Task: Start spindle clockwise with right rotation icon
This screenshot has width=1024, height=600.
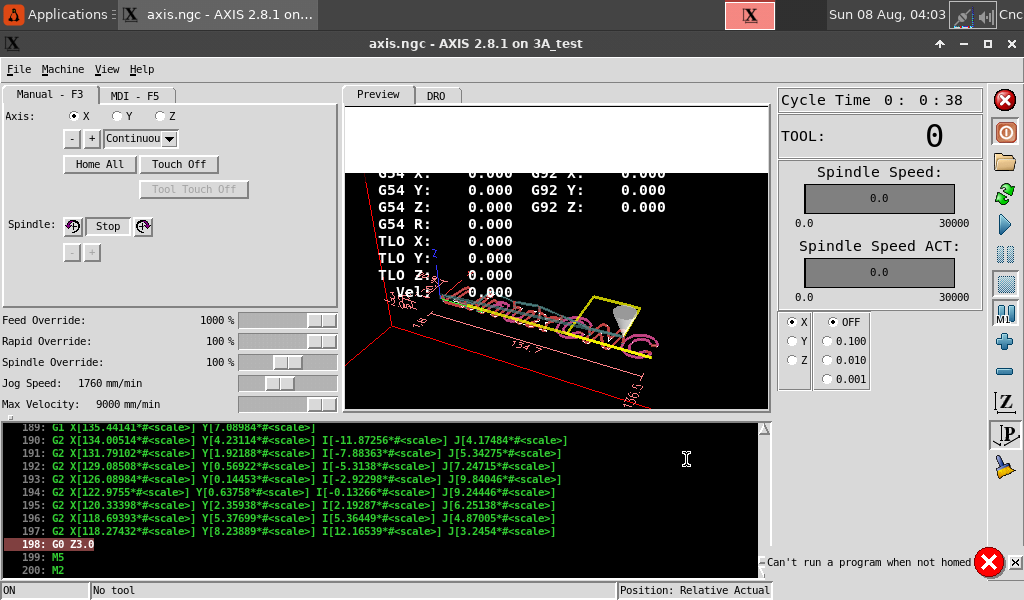Action: (x=143, y=227)
